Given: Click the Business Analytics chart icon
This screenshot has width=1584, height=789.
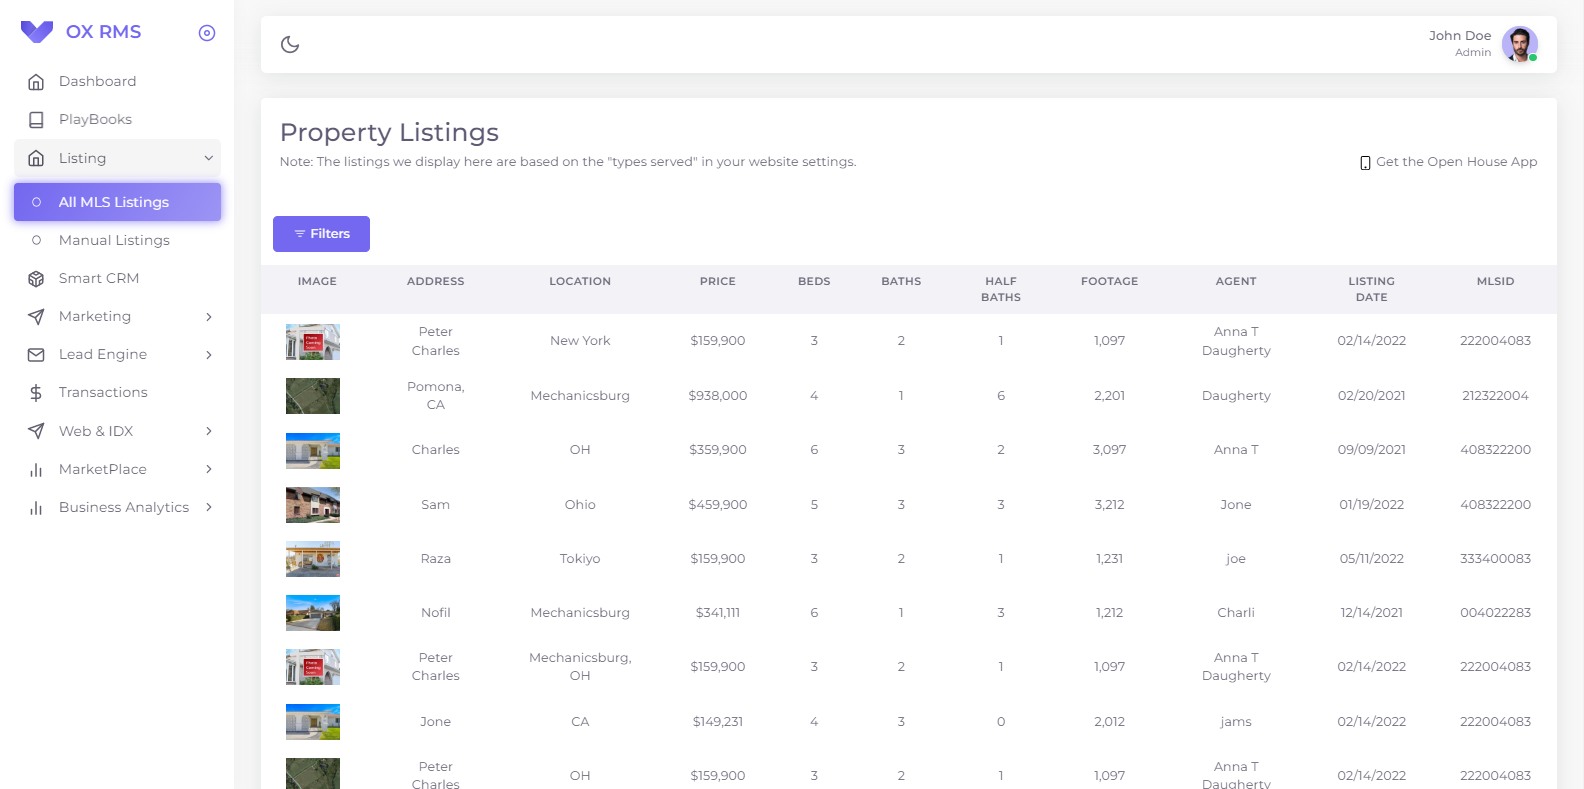Looking at the screenshot, I should pyautogui.click(x=36, y=508).
